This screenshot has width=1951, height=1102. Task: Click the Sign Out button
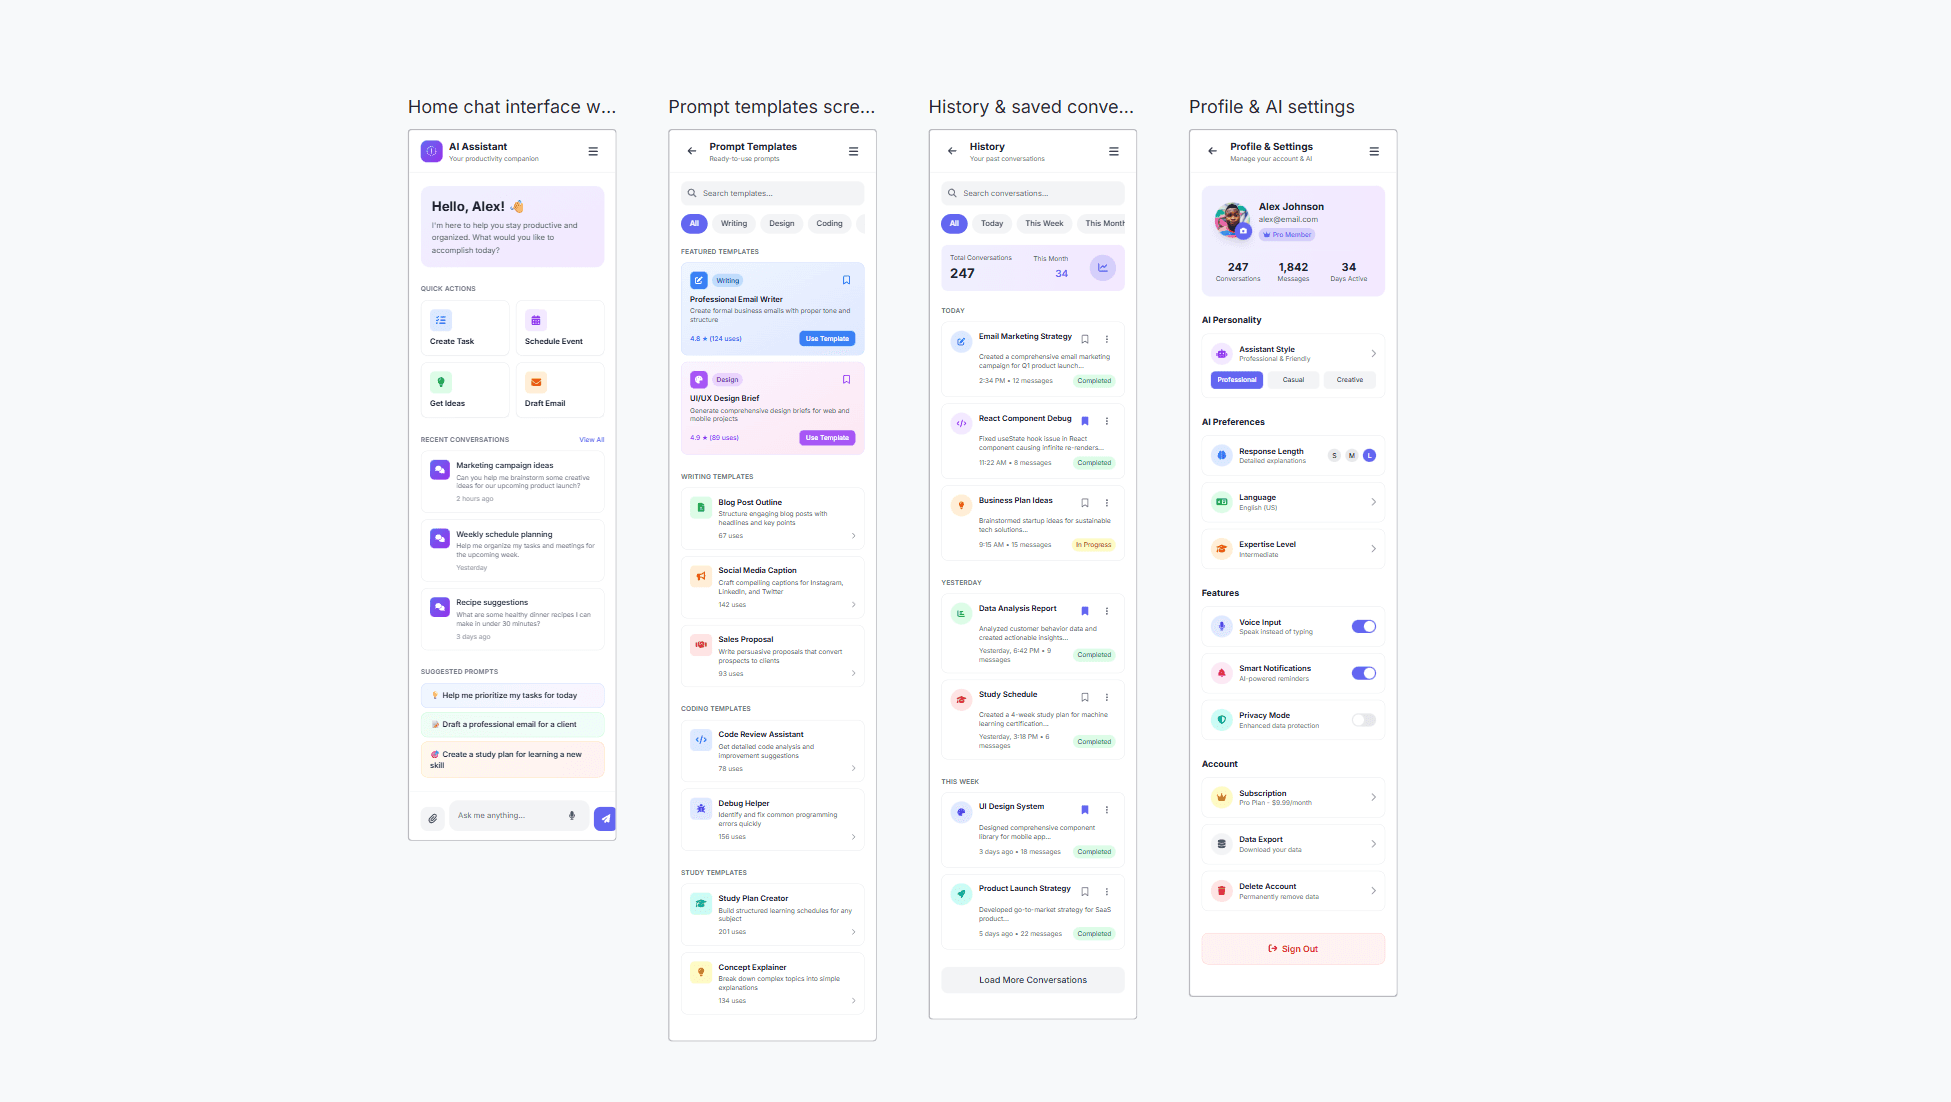pyautogui.click(x=1293, y=949)
